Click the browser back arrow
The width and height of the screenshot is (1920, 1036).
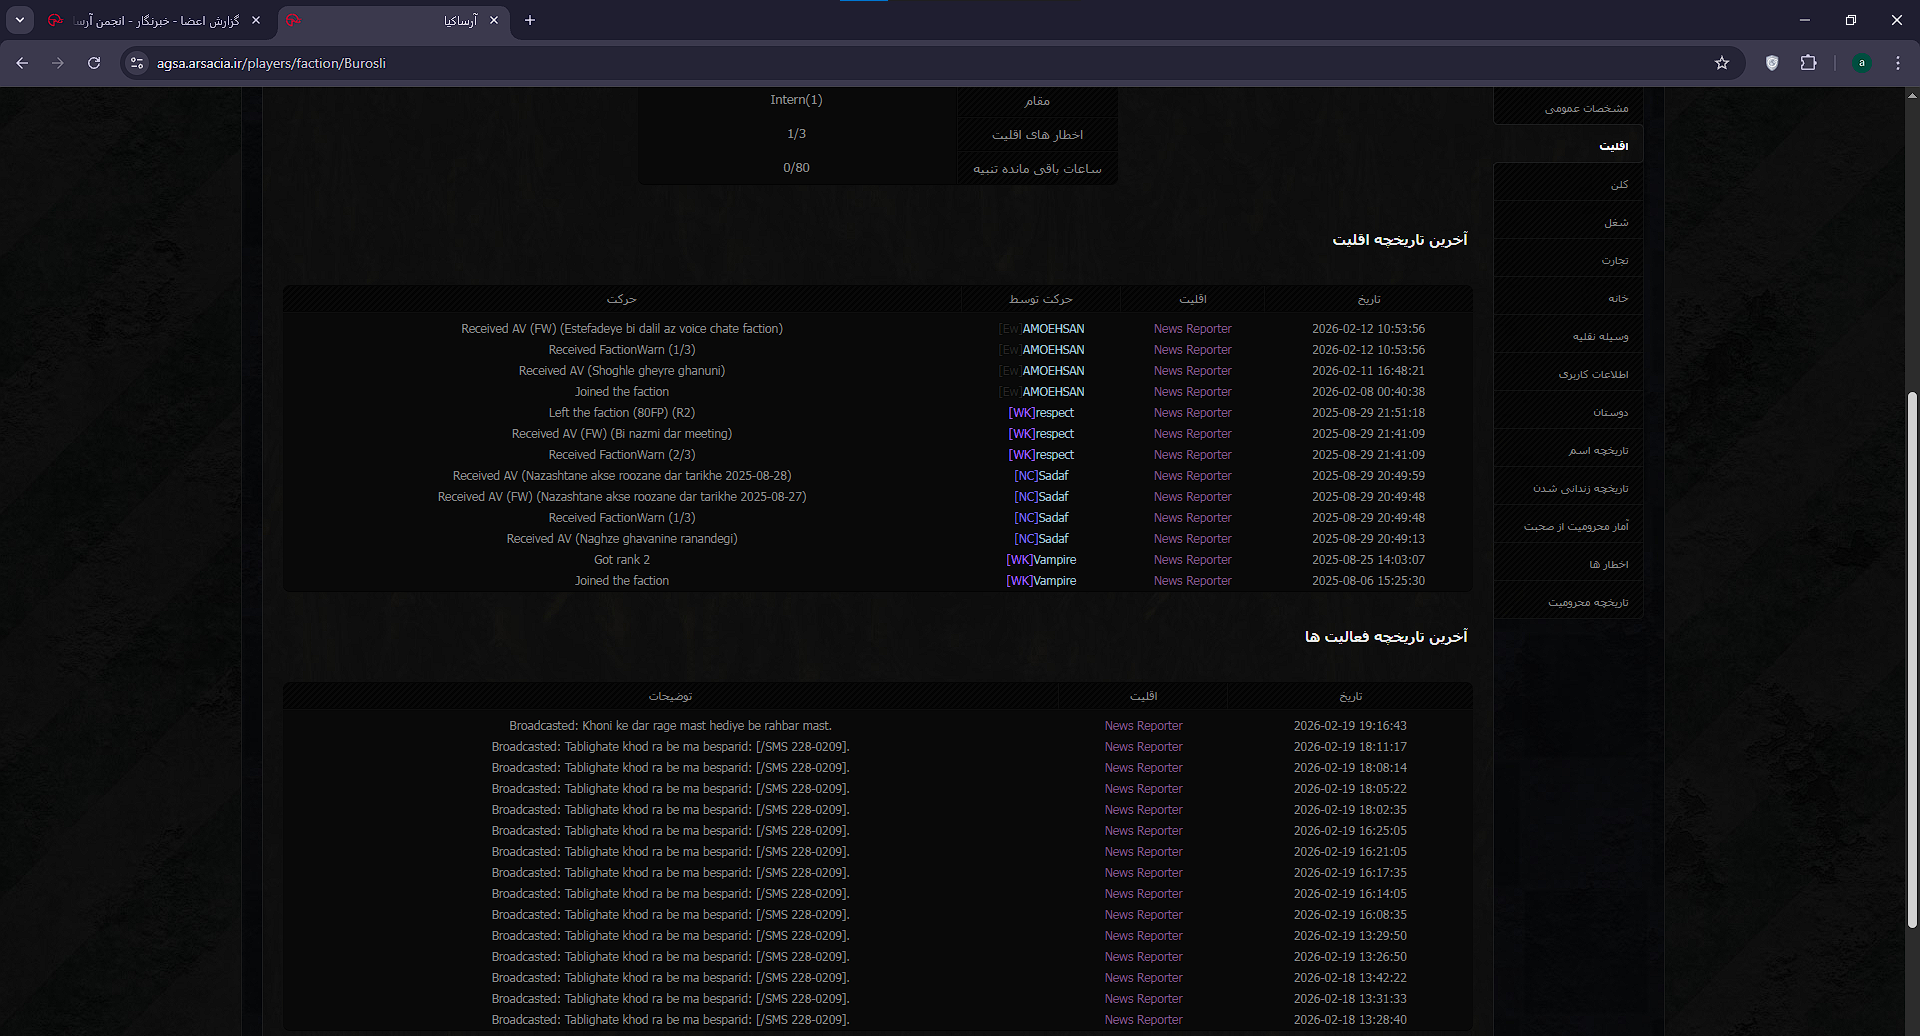pyautogui.click(x=22, y=63)
